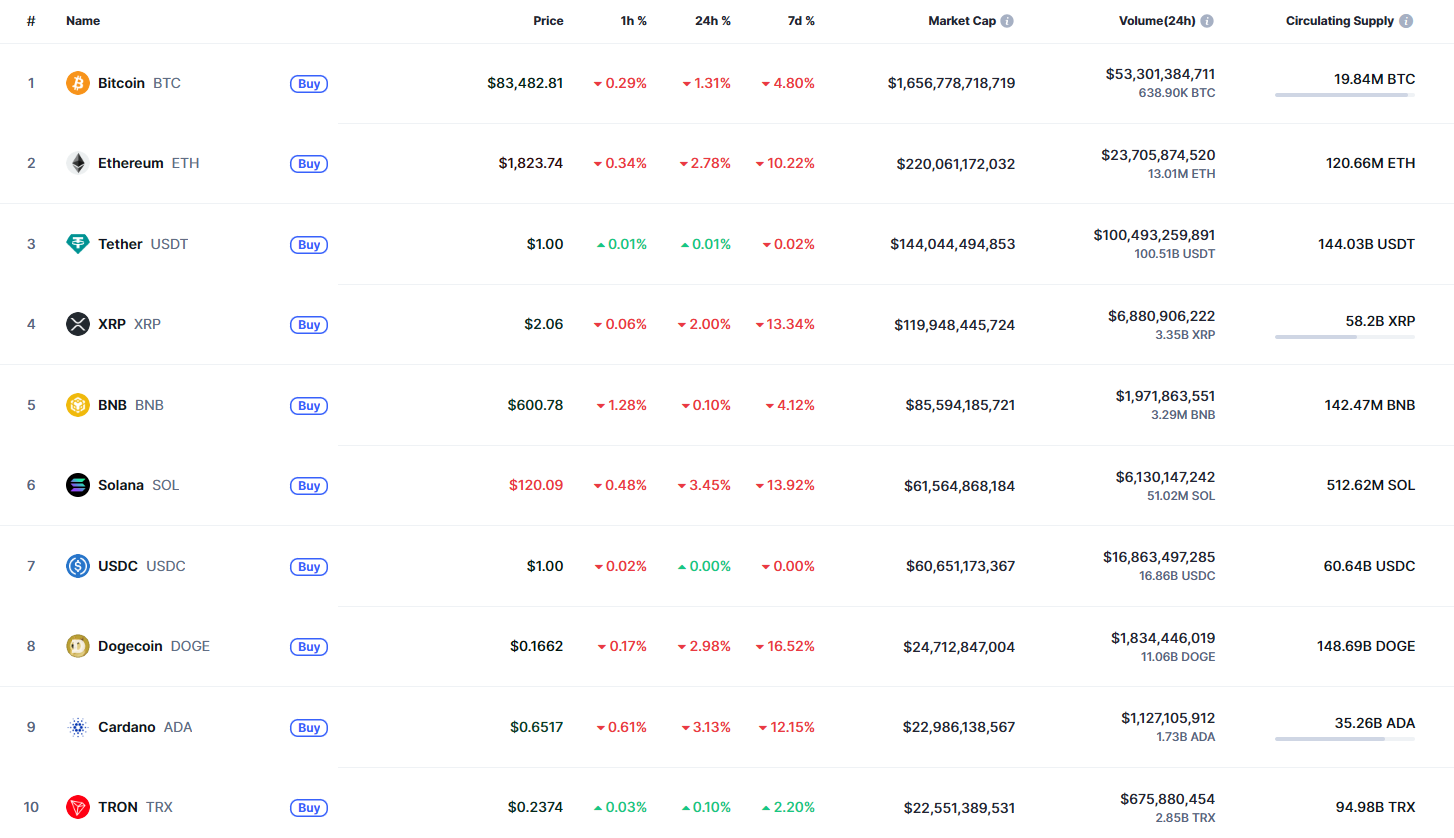This screenshot has width=1454, height=838.
Task: Click the Dogecoin logo icon
Action: coord(78,646)
